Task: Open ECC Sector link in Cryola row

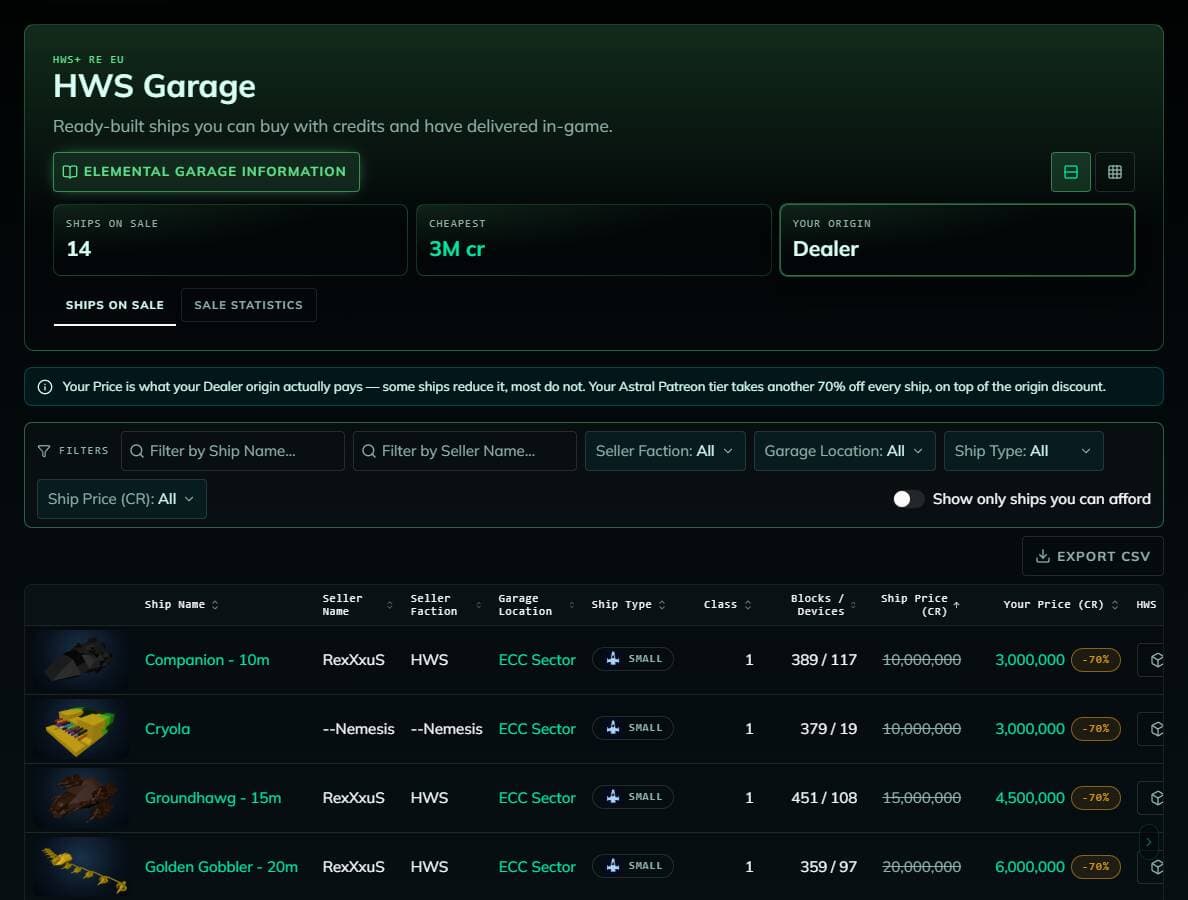Action: [x=537, y=729]
